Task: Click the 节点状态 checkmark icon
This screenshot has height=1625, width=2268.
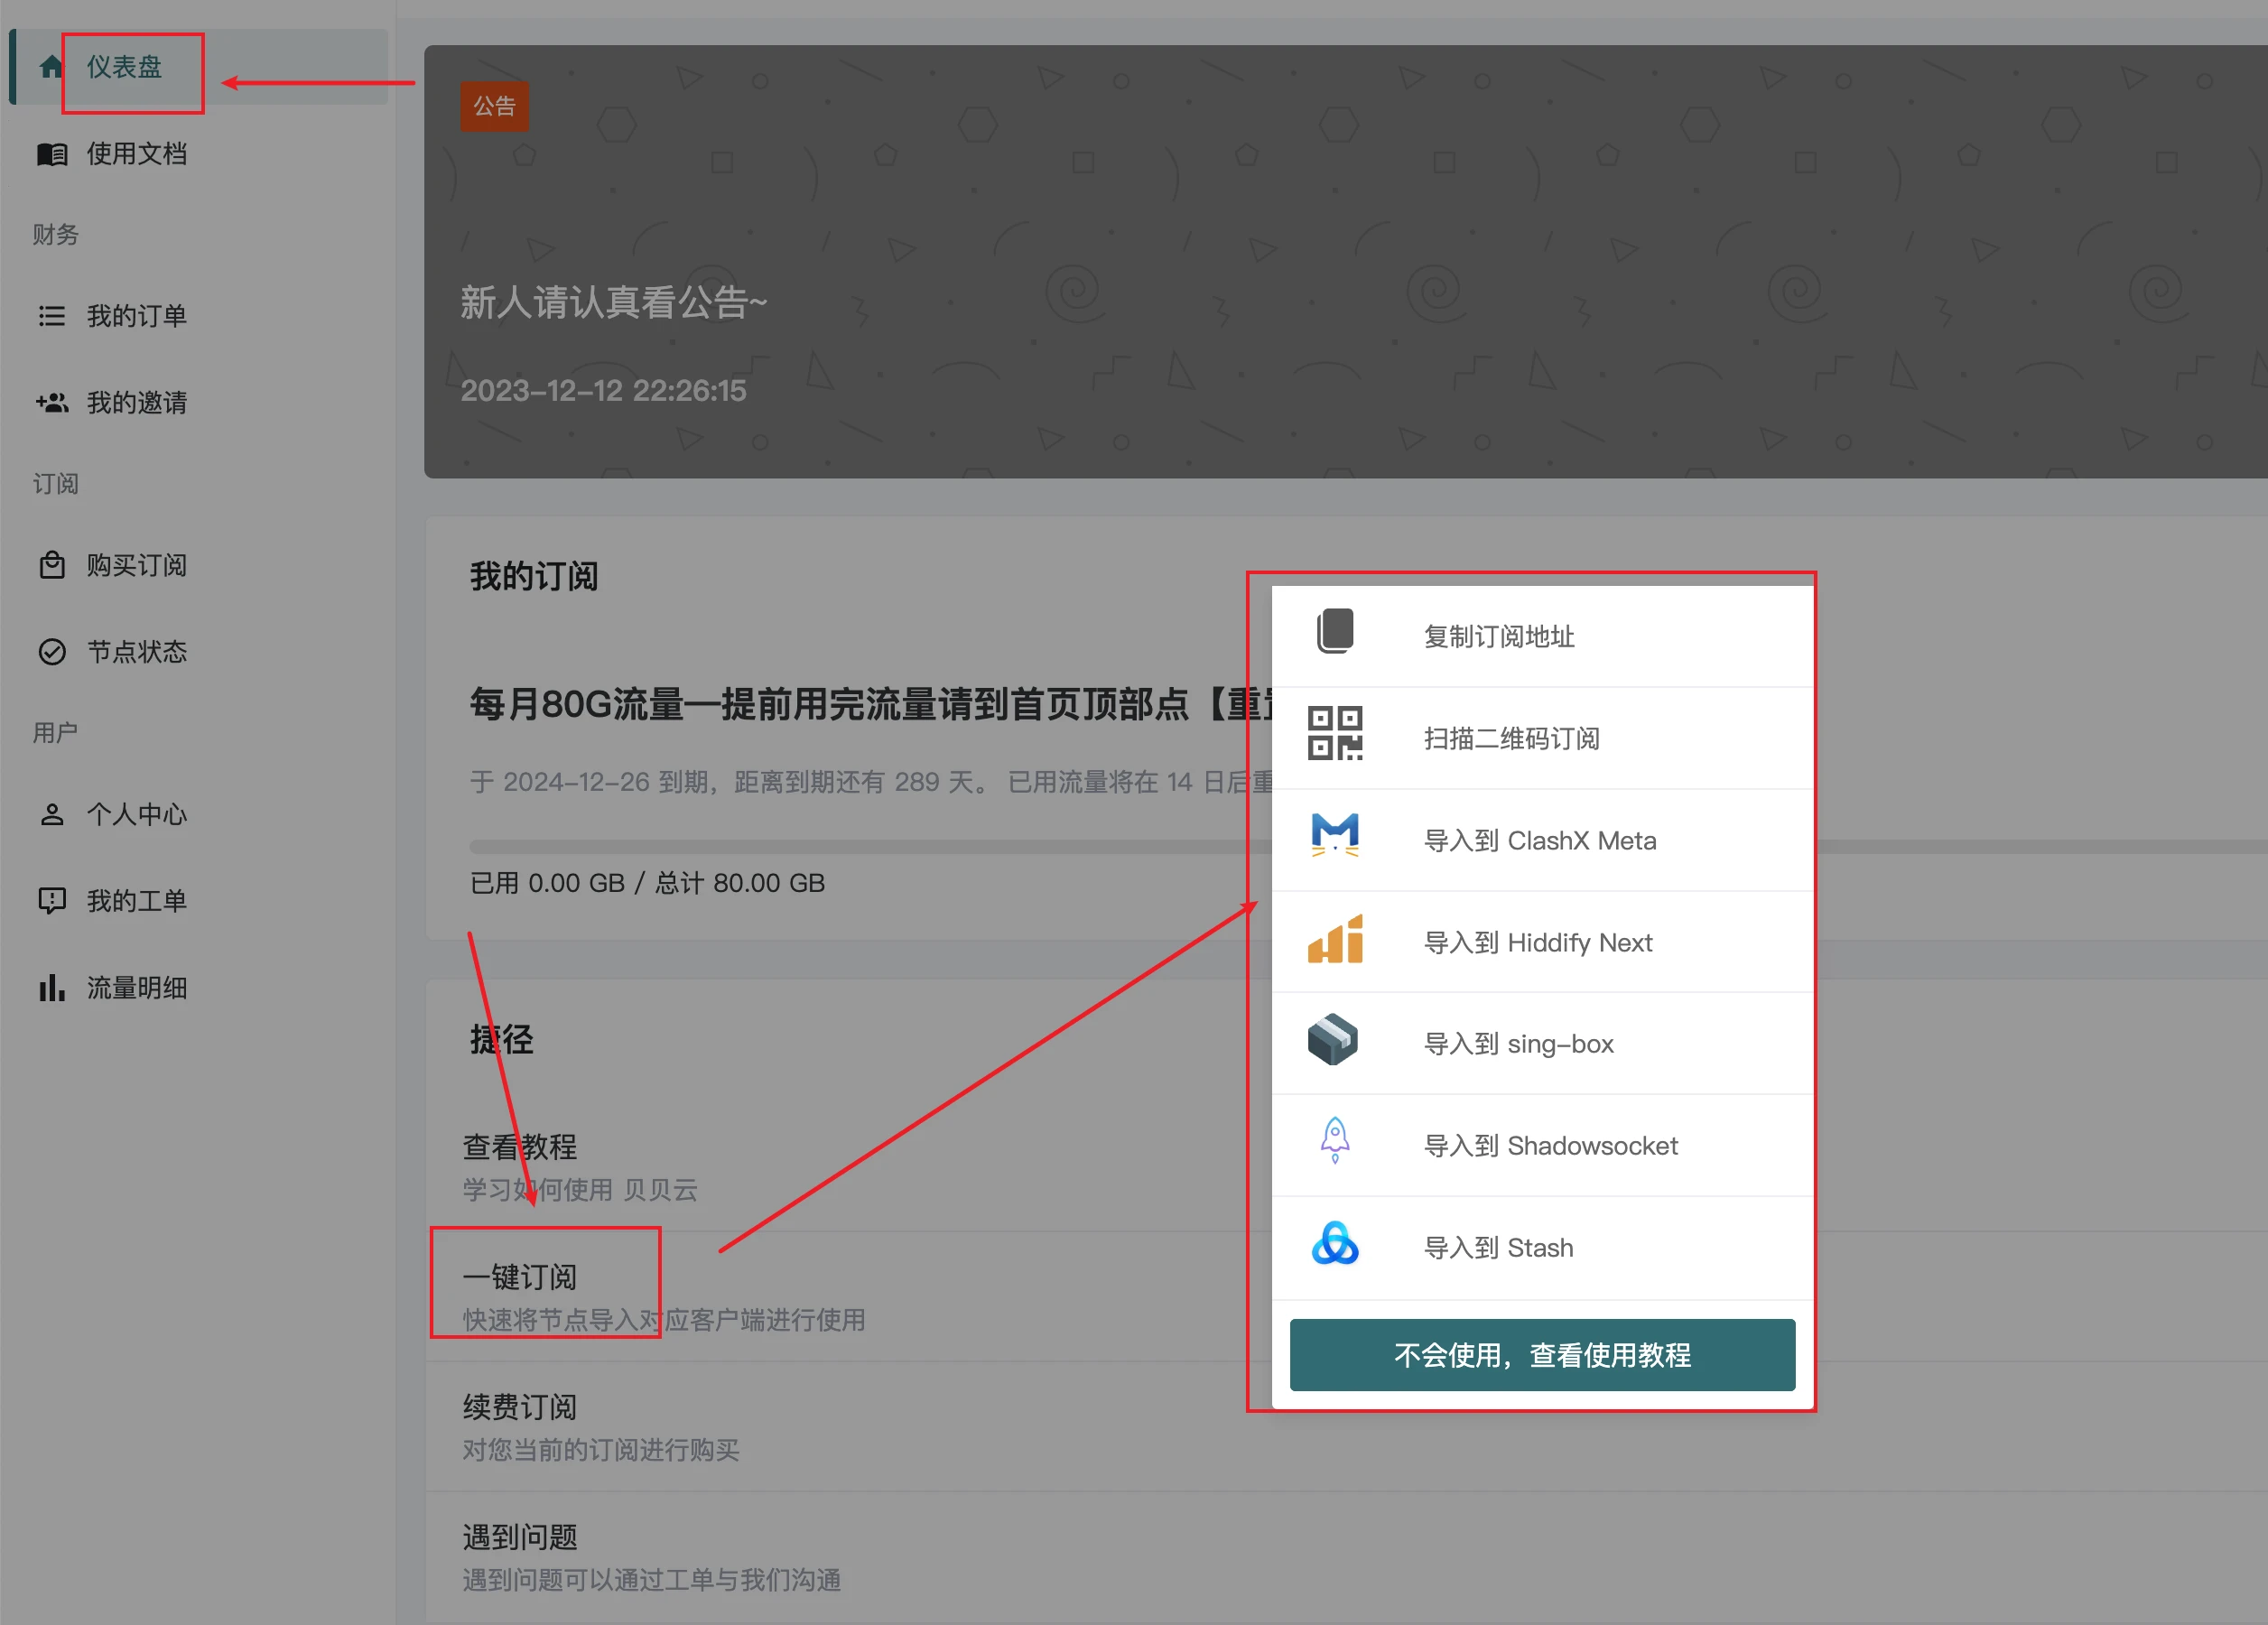Action: [52, 651]
